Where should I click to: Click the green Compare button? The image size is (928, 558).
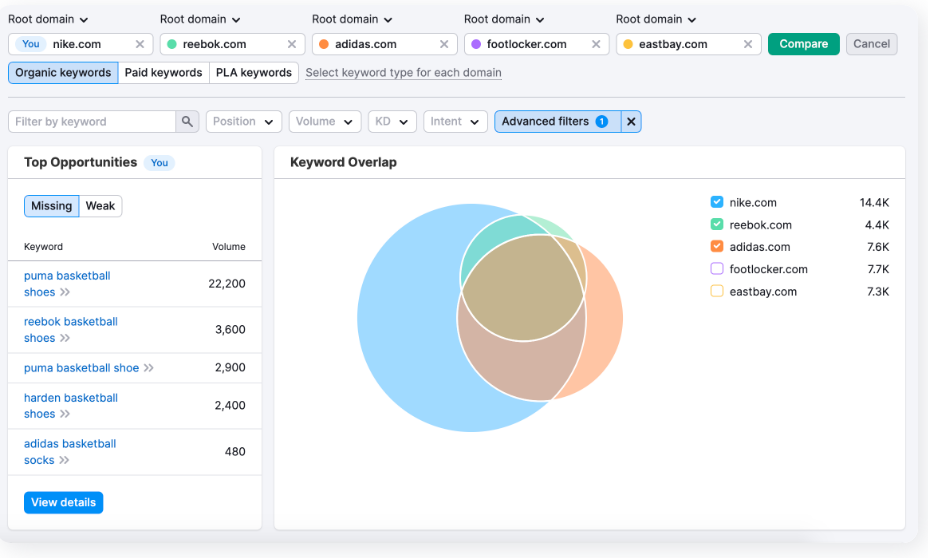(x=803, y=44)
